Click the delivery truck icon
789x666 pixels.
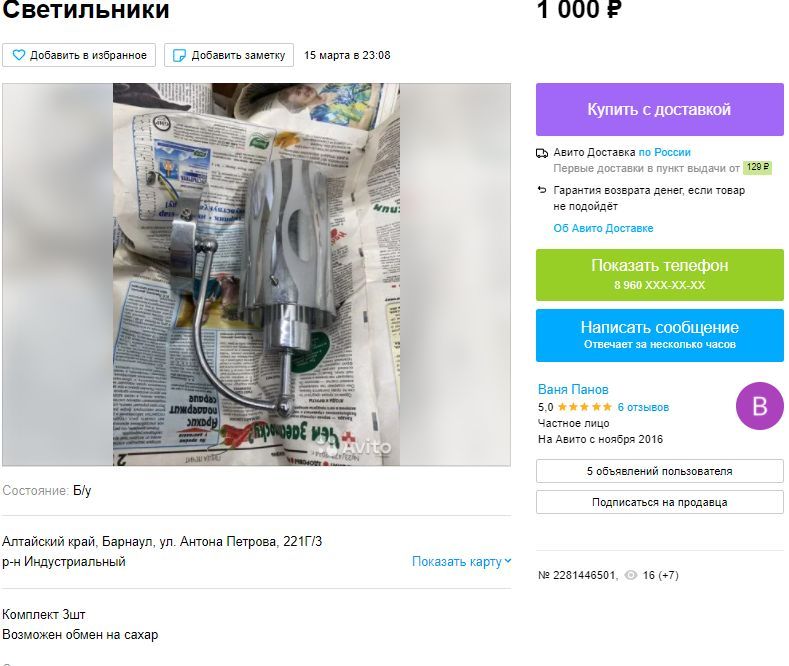[542, 153]
